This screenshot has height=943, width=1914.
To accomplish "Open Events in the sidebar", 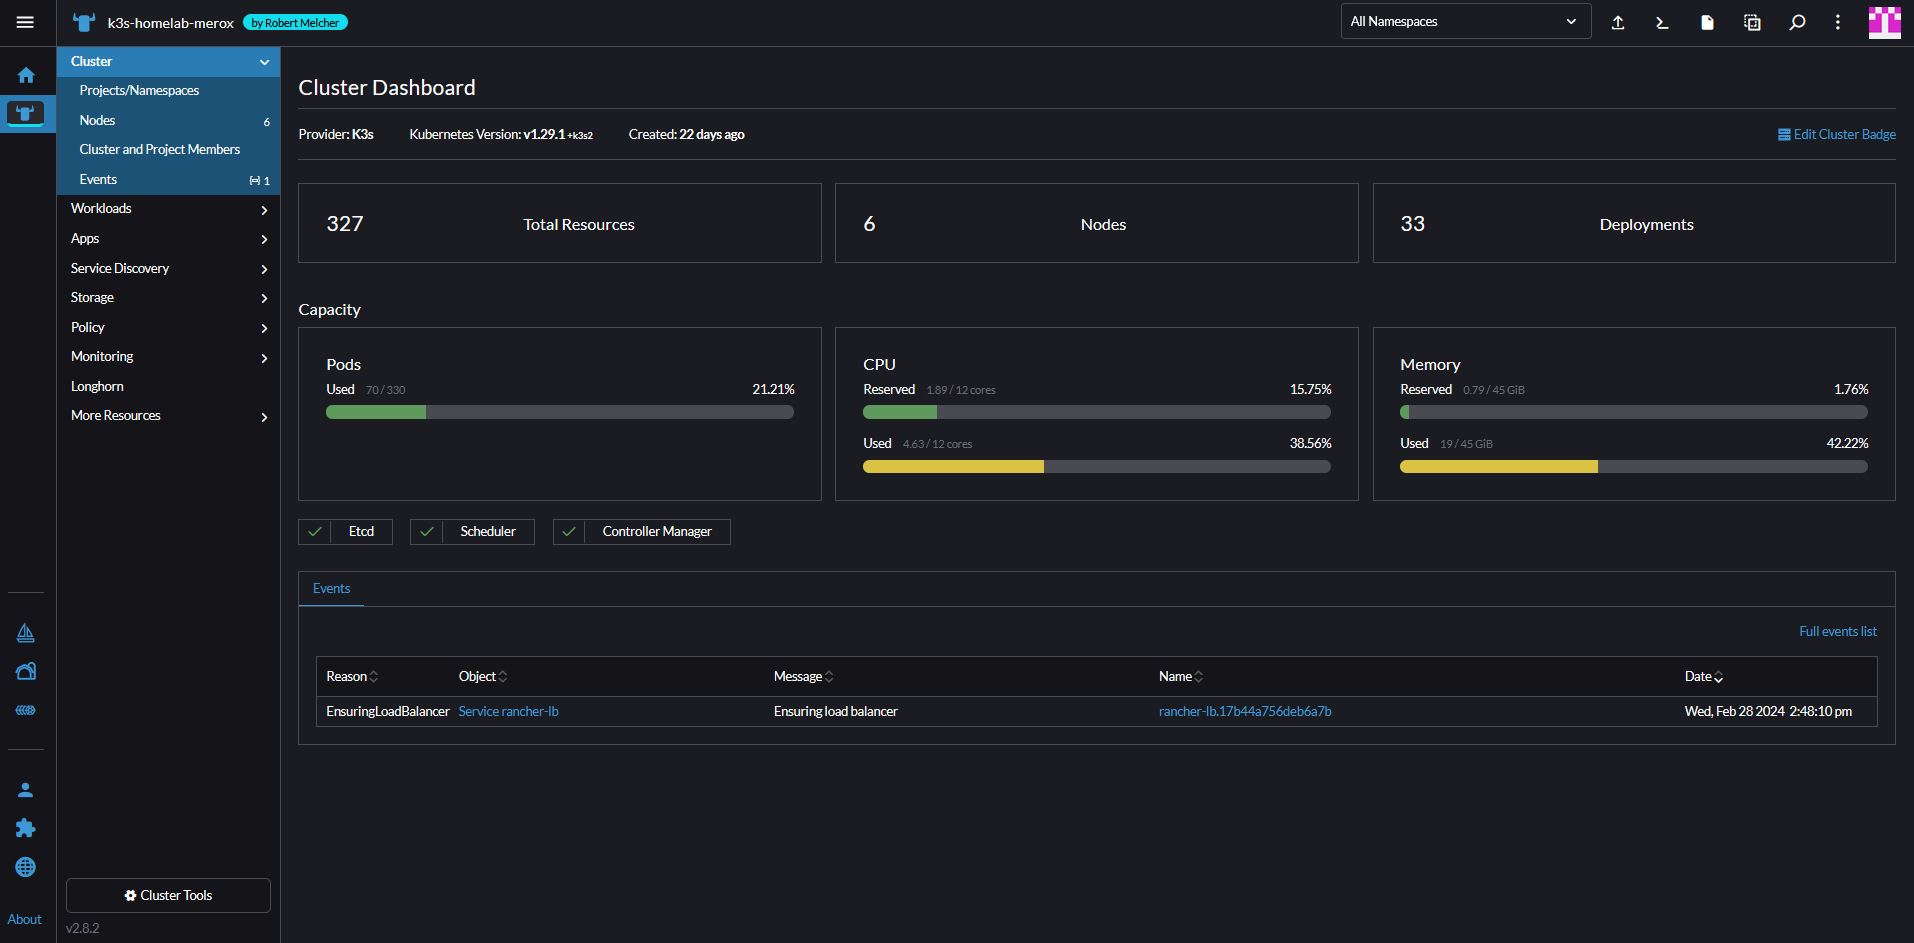I will tap(168, 179).
